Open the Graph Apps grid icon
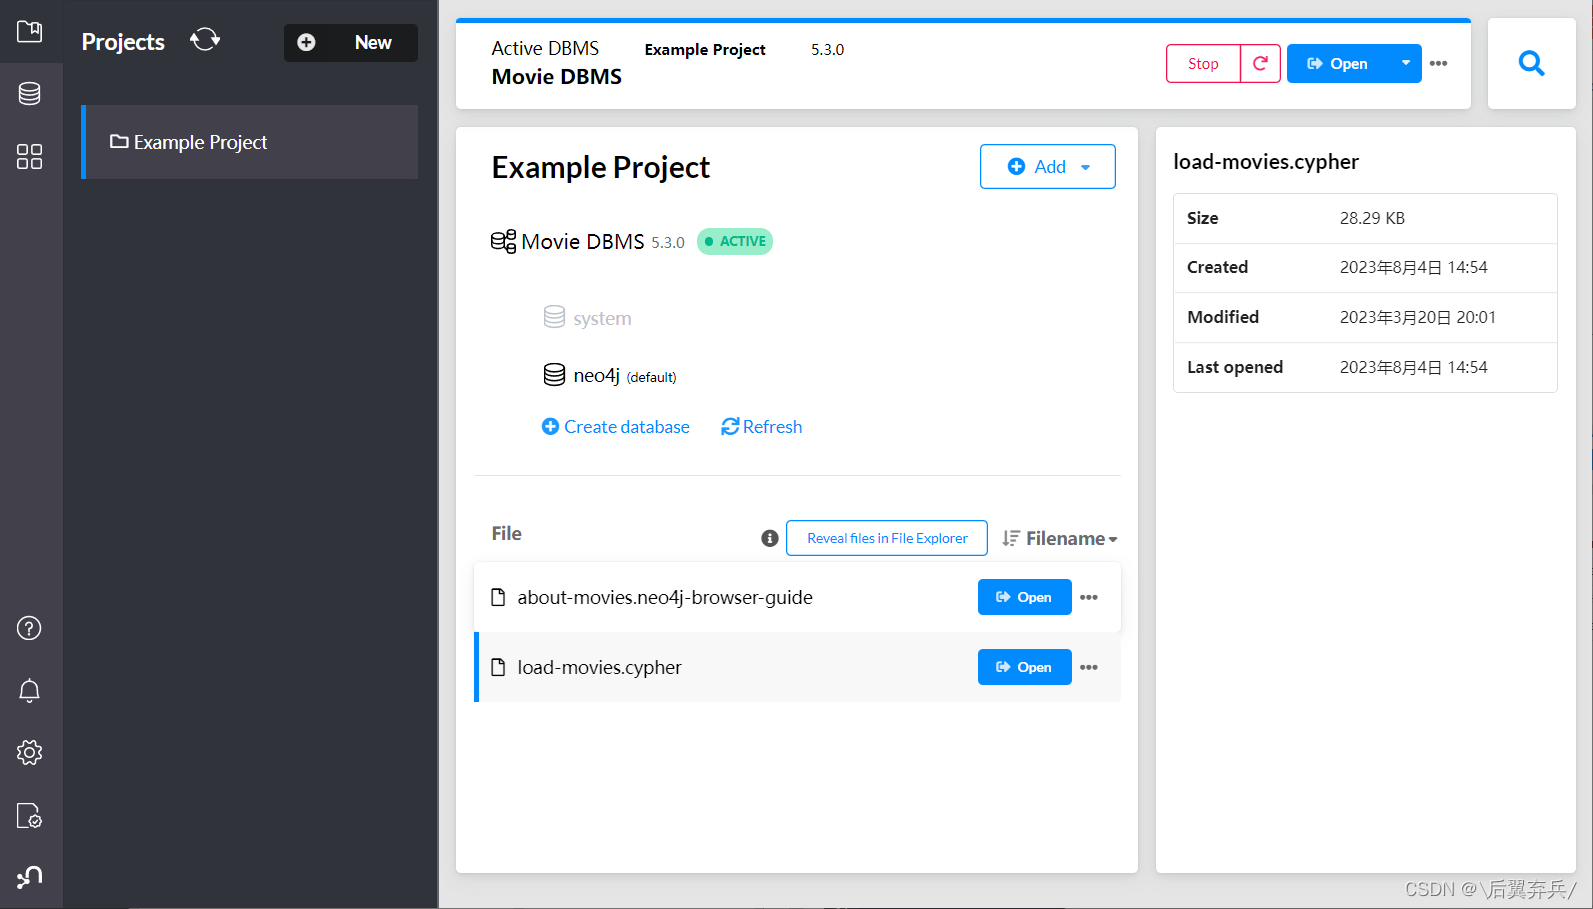The width and height of the screenshot is (1593, 909). 30,156
